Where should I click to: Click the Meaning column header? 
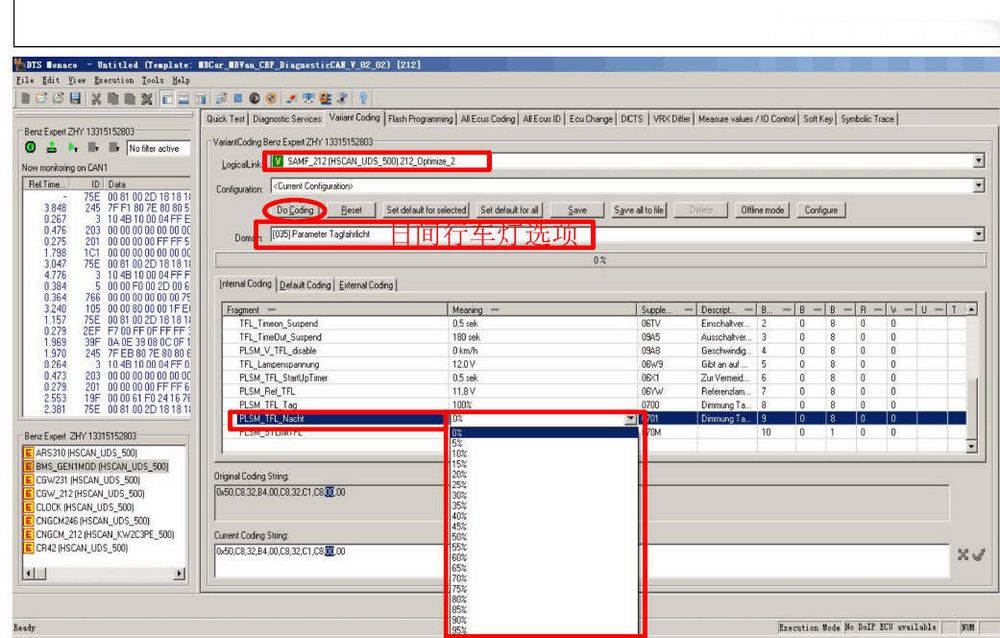542,310
